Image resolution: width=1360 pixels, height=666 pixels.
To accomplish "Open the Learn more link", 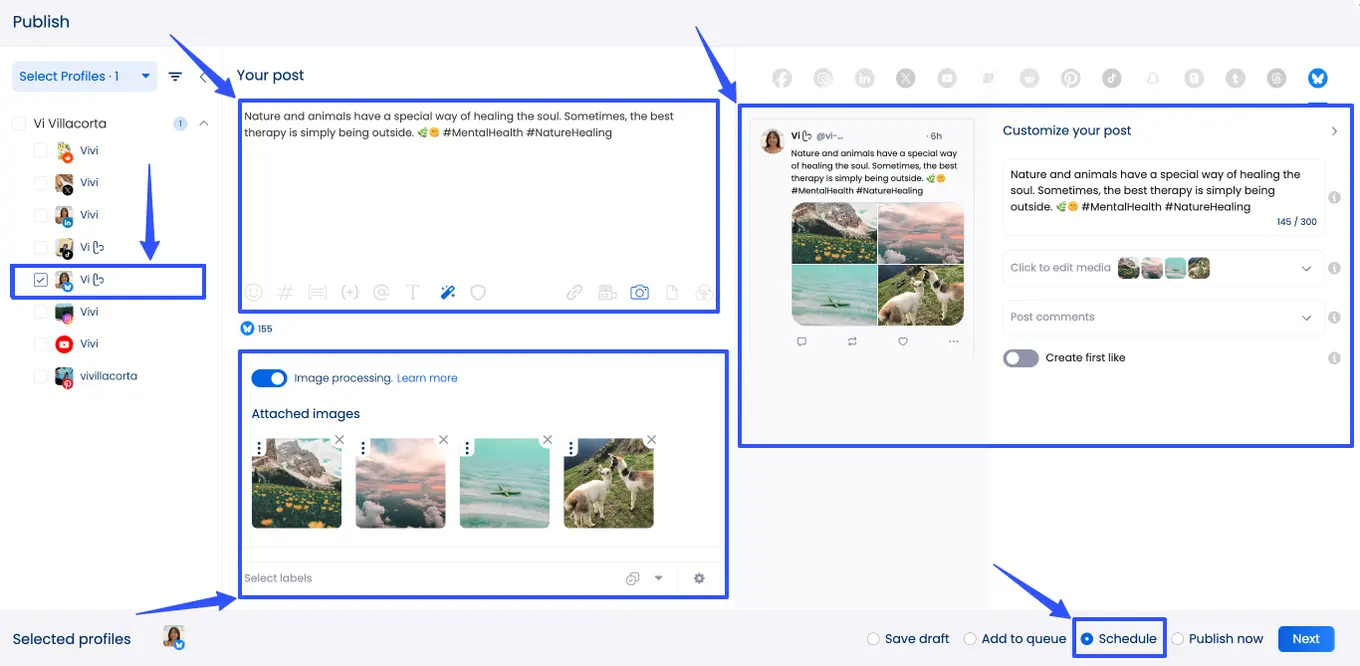I will pyautogui.click(x=427, y=378).
